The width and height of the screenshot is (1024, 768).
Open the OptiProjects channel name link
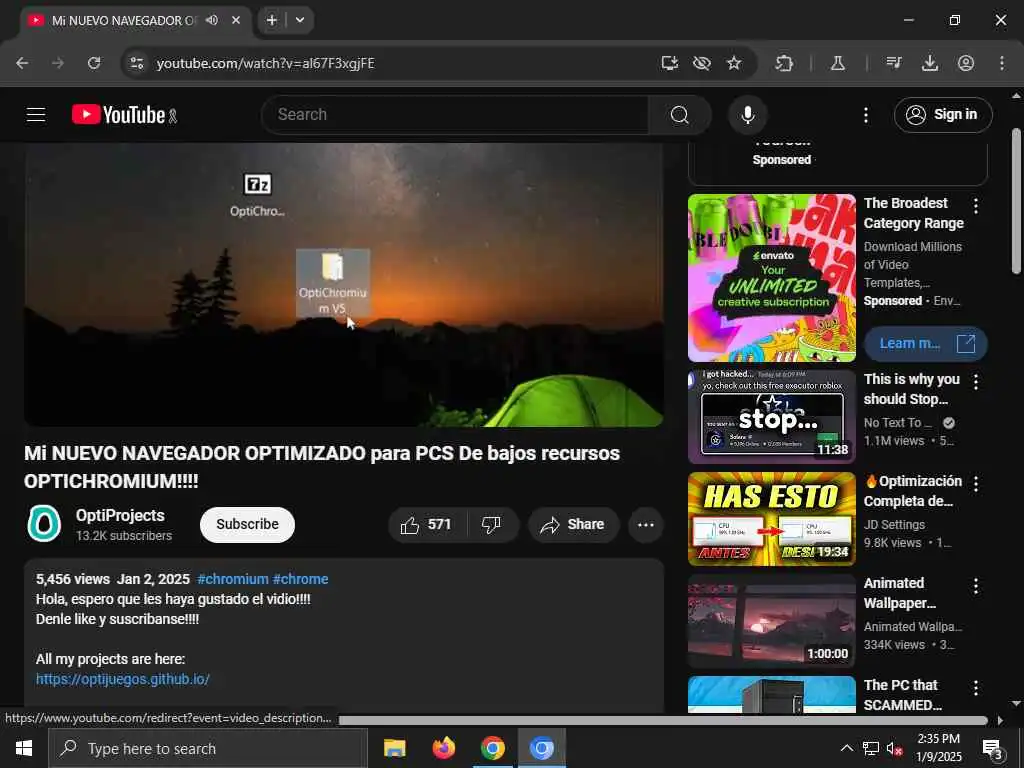(120, 515)
